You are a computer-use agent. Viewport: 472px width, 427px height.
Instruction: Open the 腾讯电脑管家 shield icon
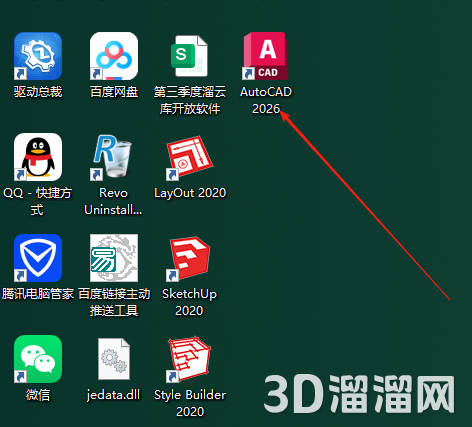click(x=38, y=258)
